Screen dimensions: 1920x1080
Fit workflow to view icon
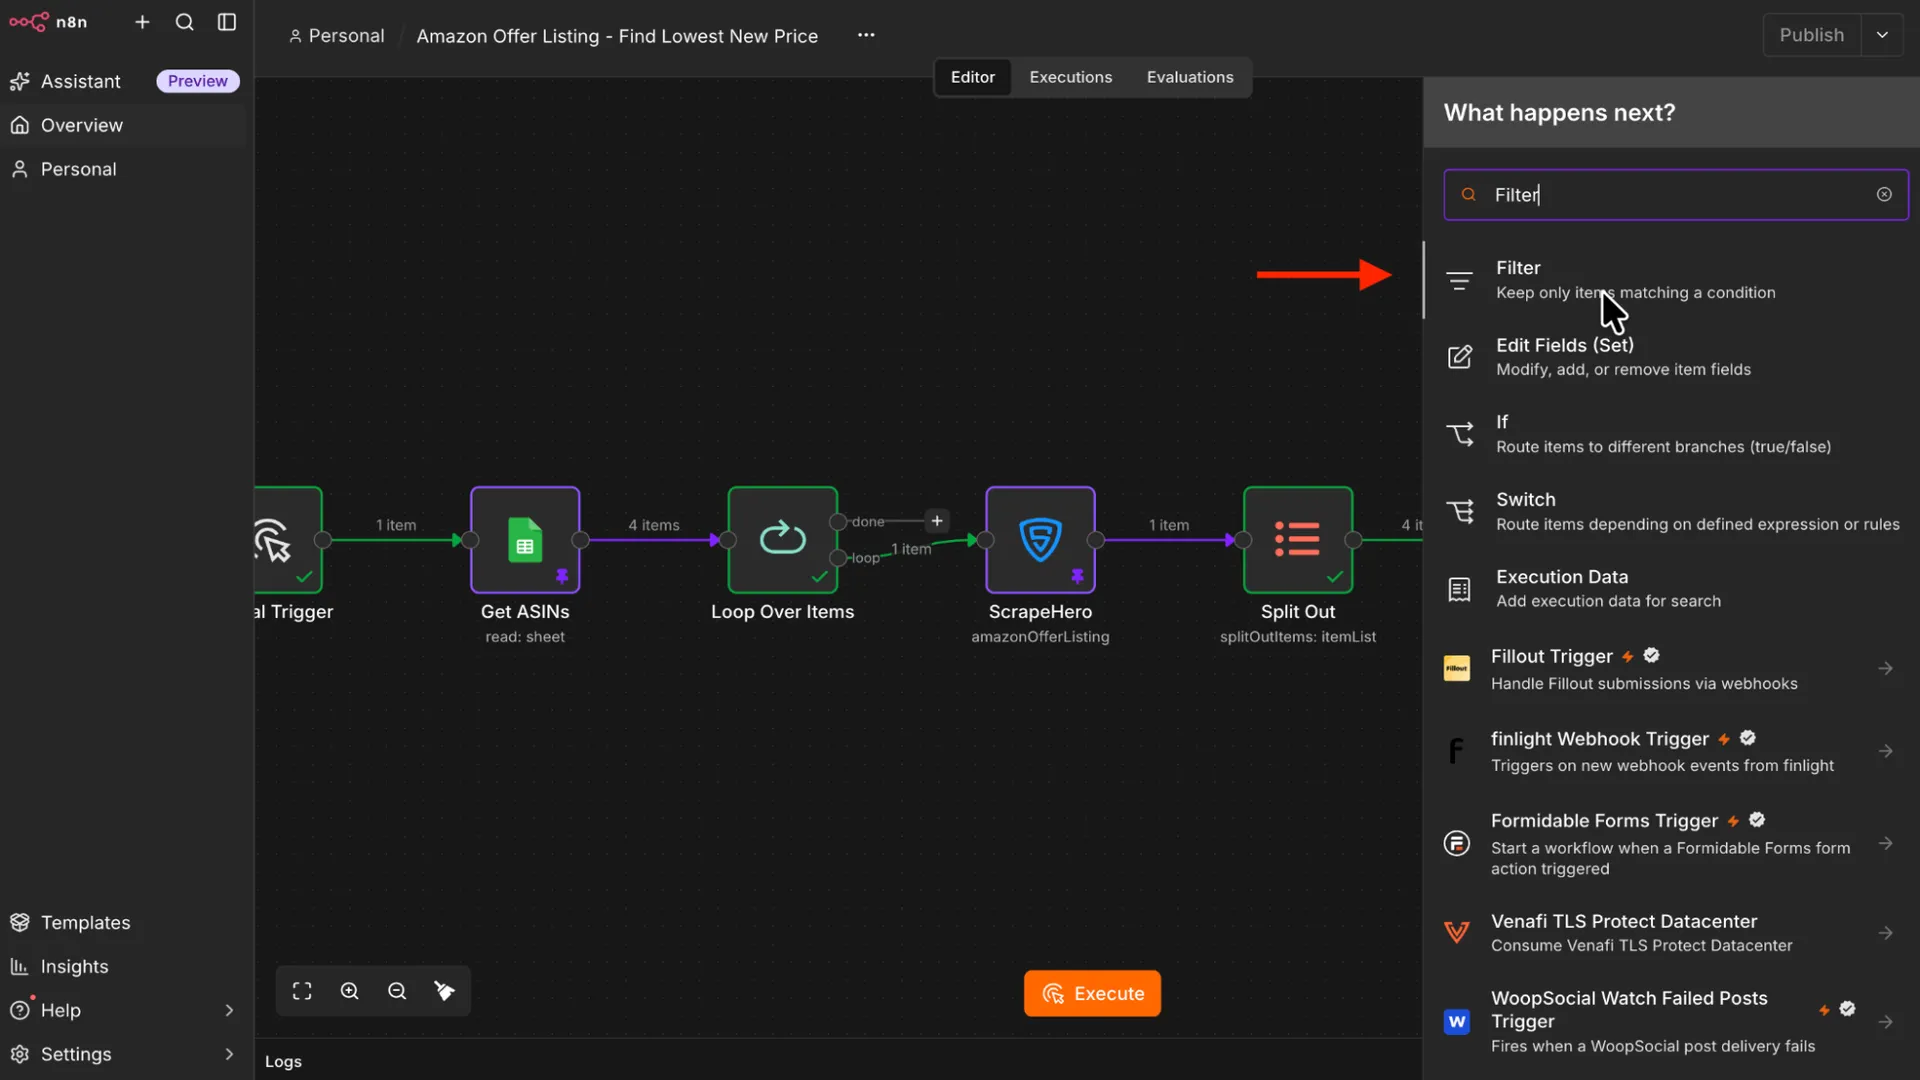(x=302, y=991)
